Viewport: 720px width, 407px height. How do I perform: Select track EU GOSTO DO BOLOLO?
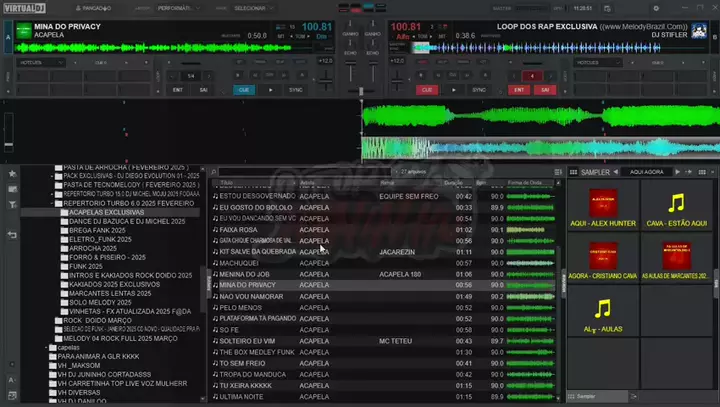[384, 208]
